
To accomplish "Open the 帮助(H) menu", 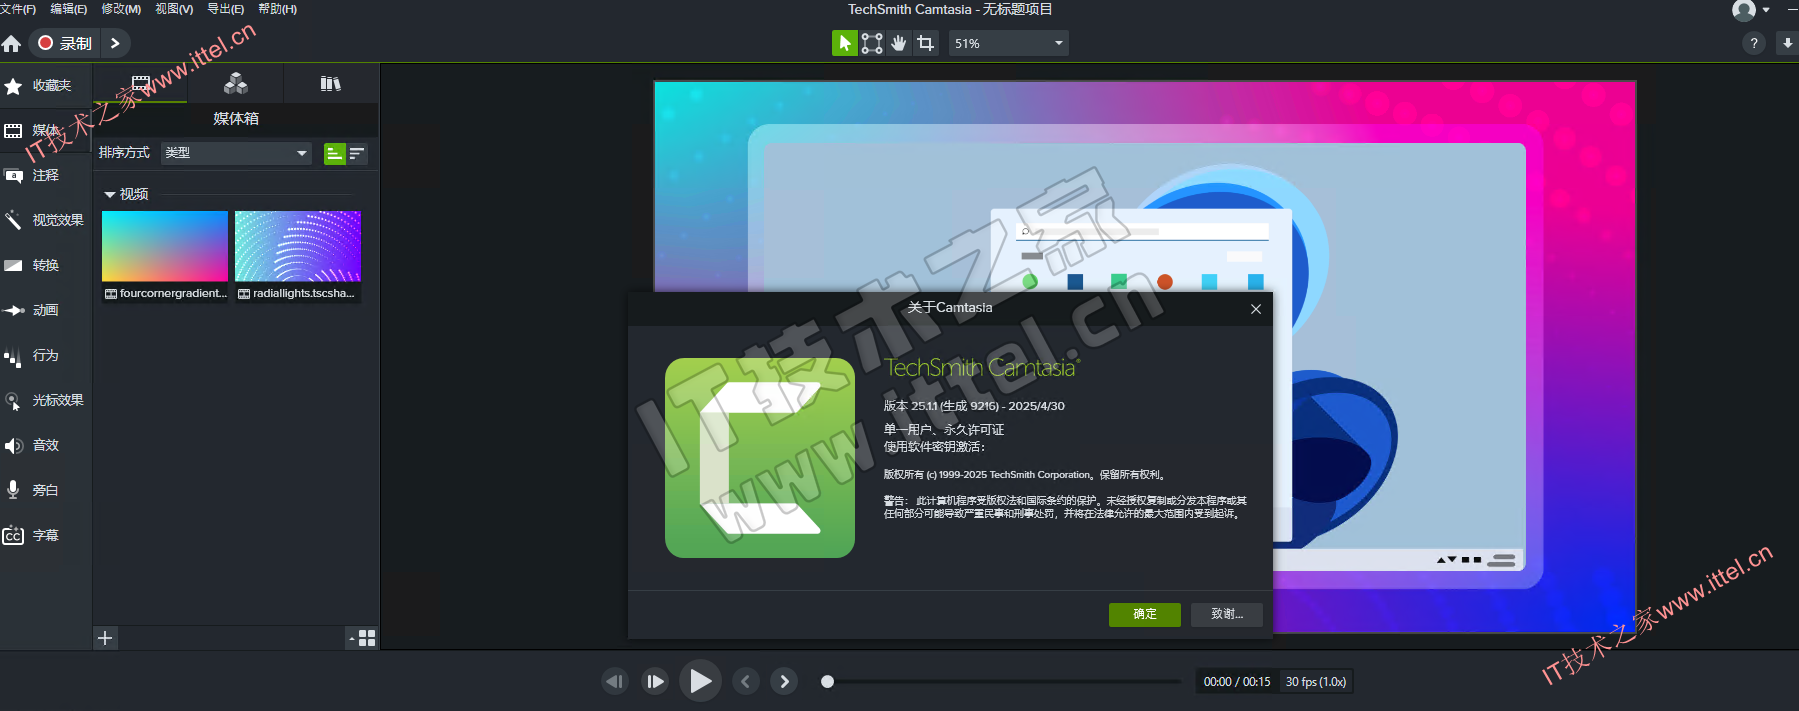I will point(277,9).
